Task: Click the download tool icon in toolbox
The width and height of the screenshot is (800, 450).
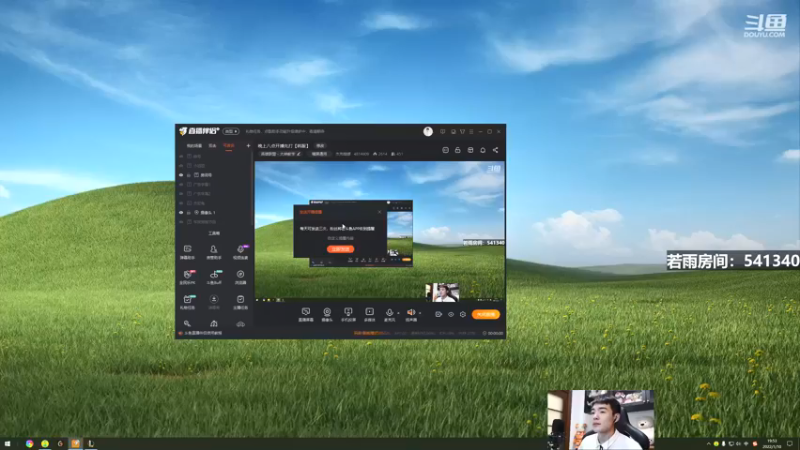Action: click(x=214, y=302)
